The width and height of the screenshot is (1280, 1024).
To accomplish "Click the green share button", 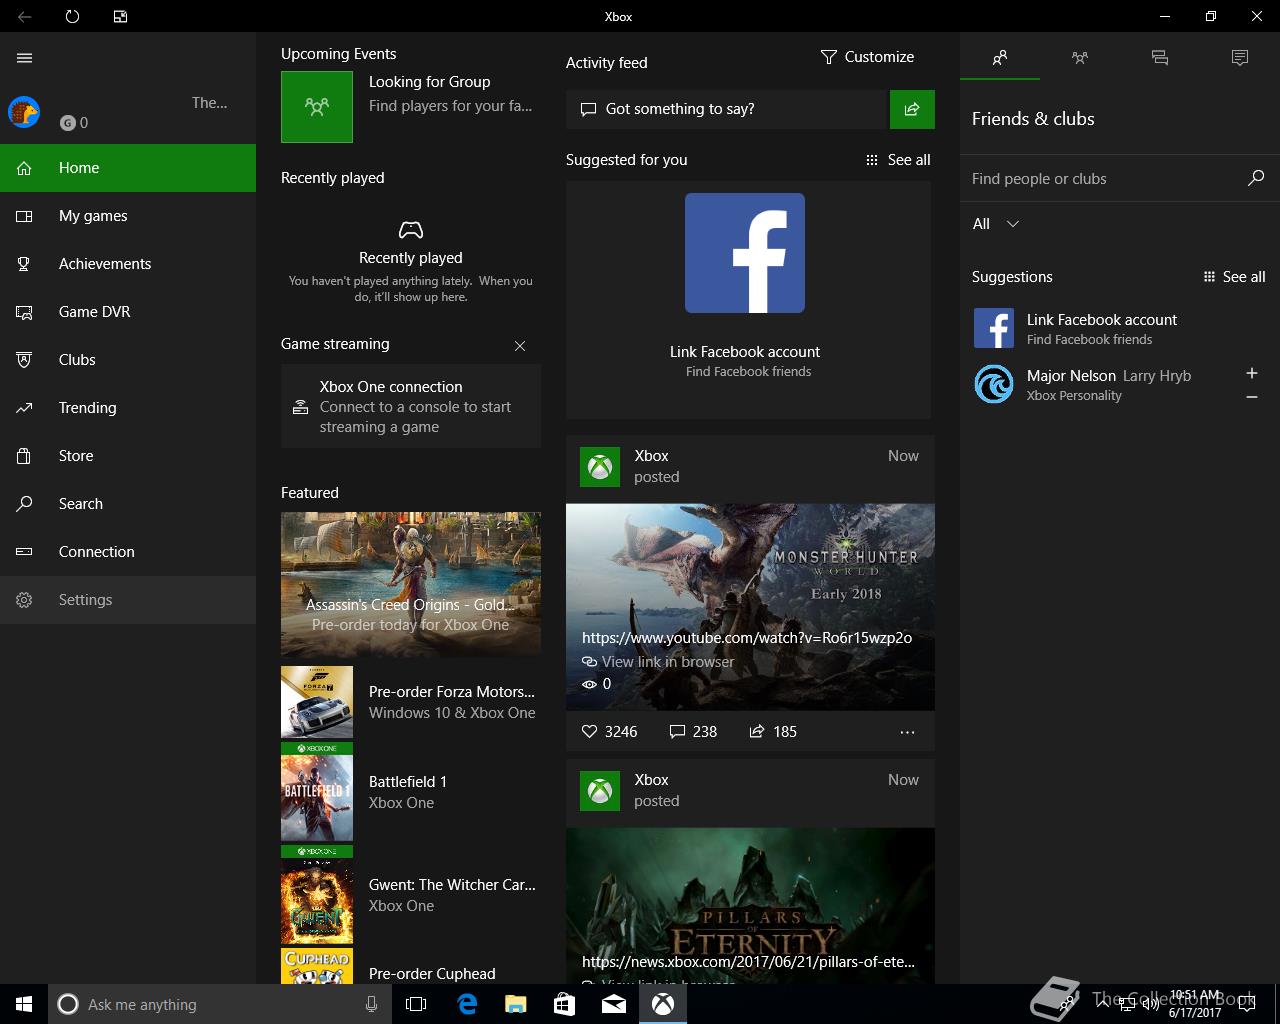I will (912, 109).
